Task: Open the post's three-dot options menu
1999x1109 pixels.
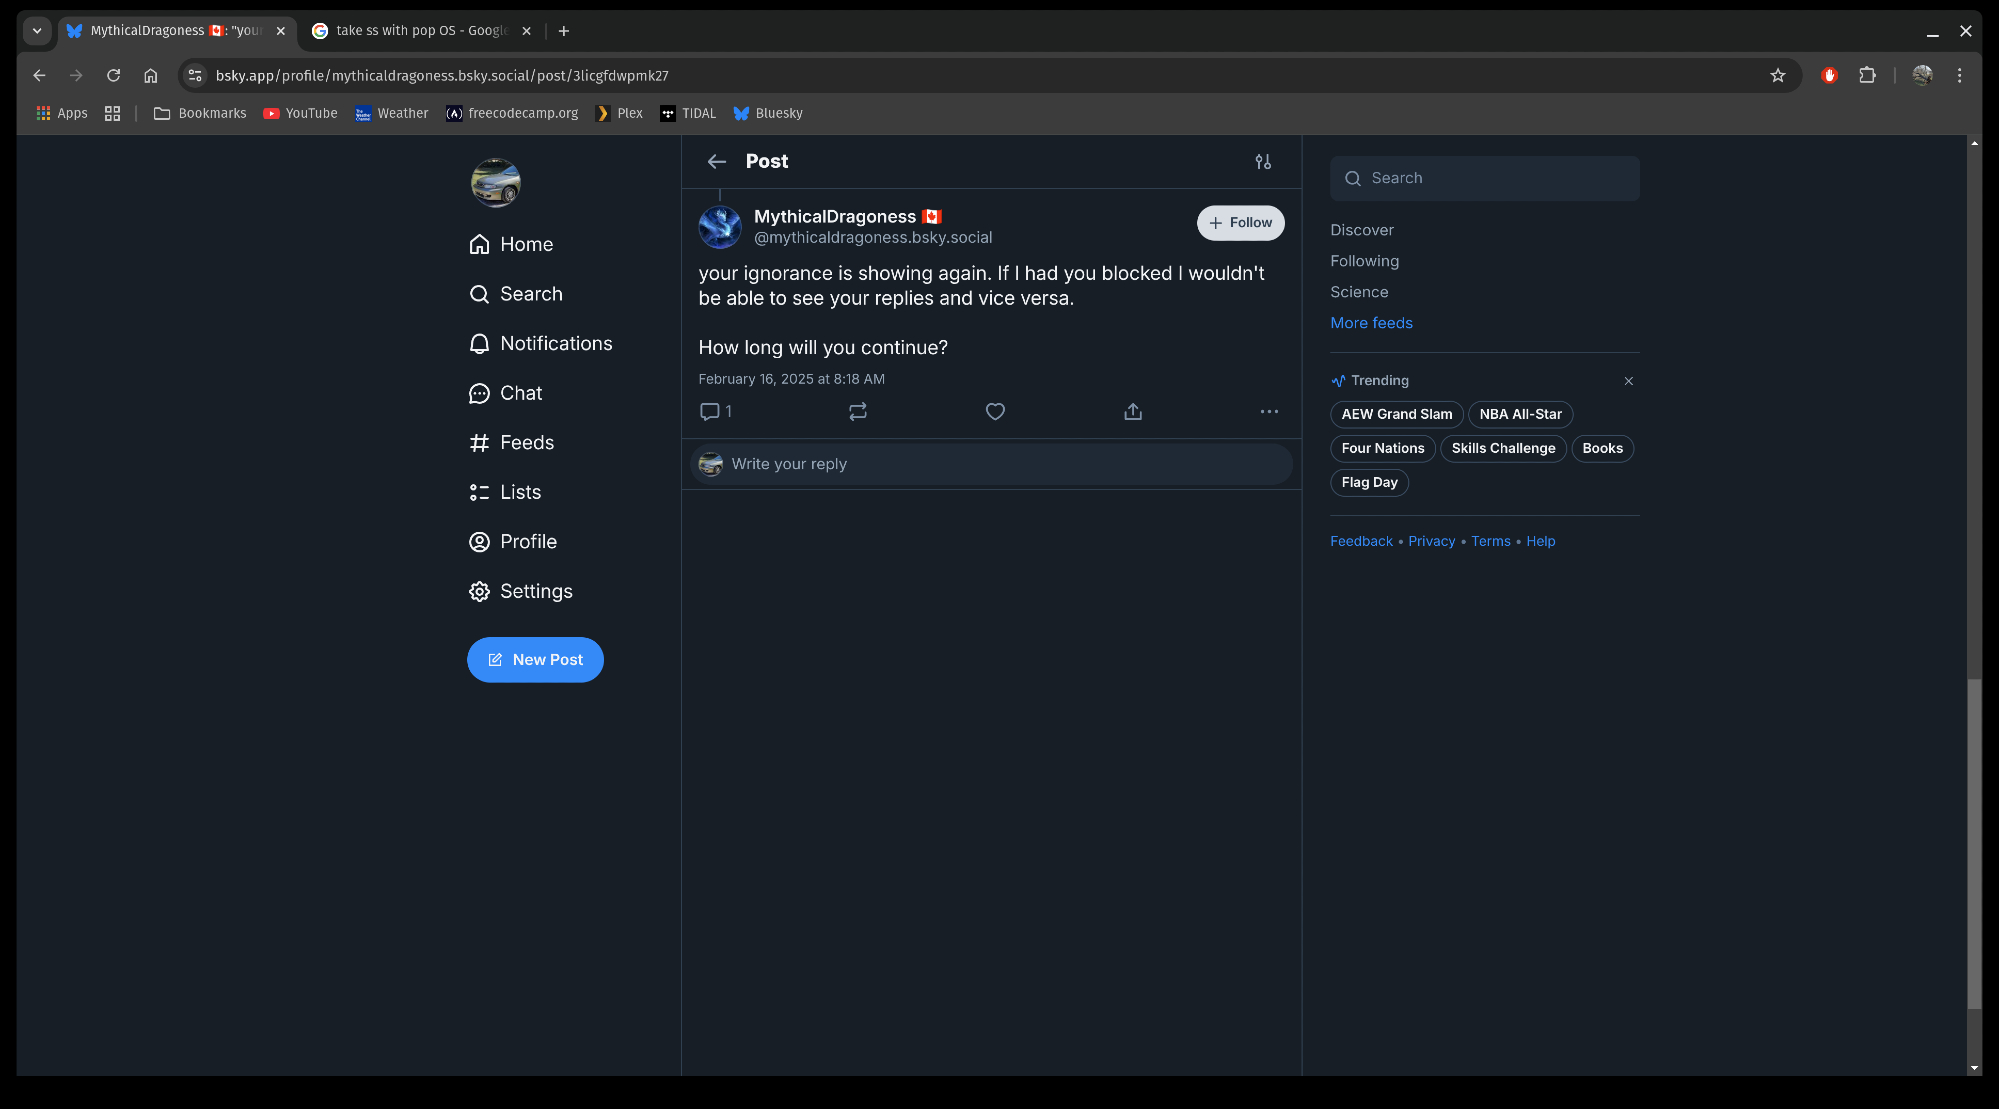Action: coord(1269,411)
